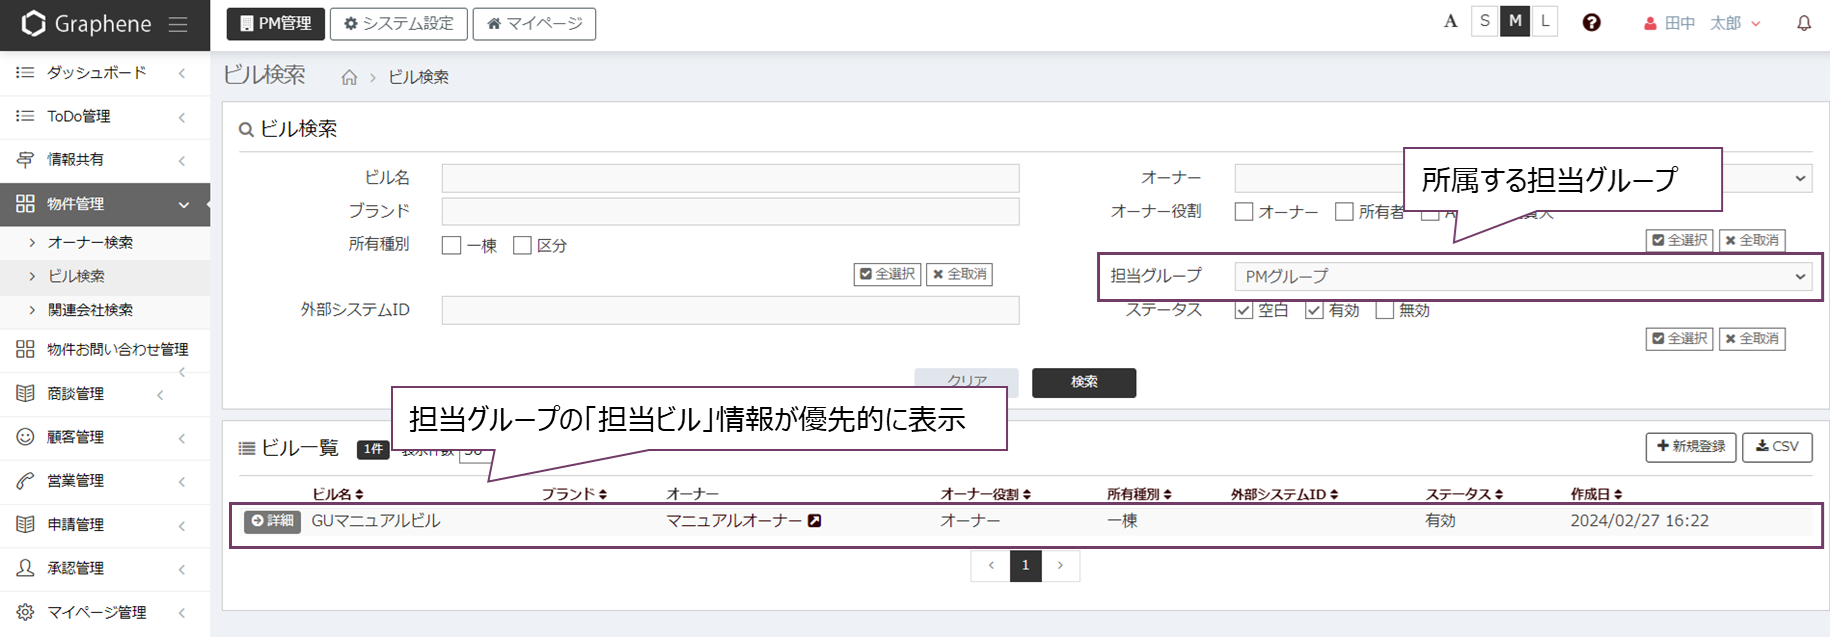Click the notification bell icon
Screen dimensions: 1830x637
pyautogui.click(x=1803, y=23)
